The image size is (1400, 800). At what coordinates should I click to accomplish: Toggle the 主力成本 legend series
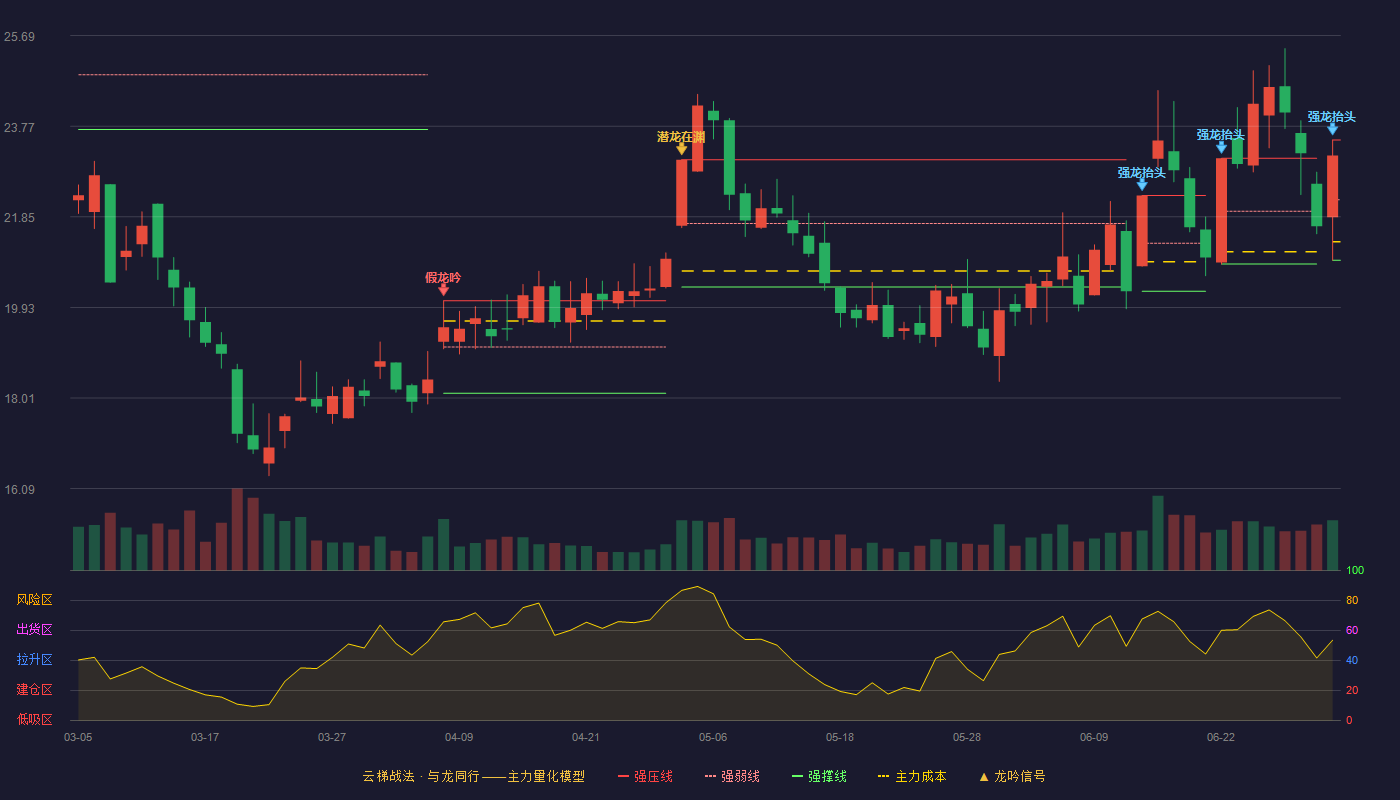point(912,776)
